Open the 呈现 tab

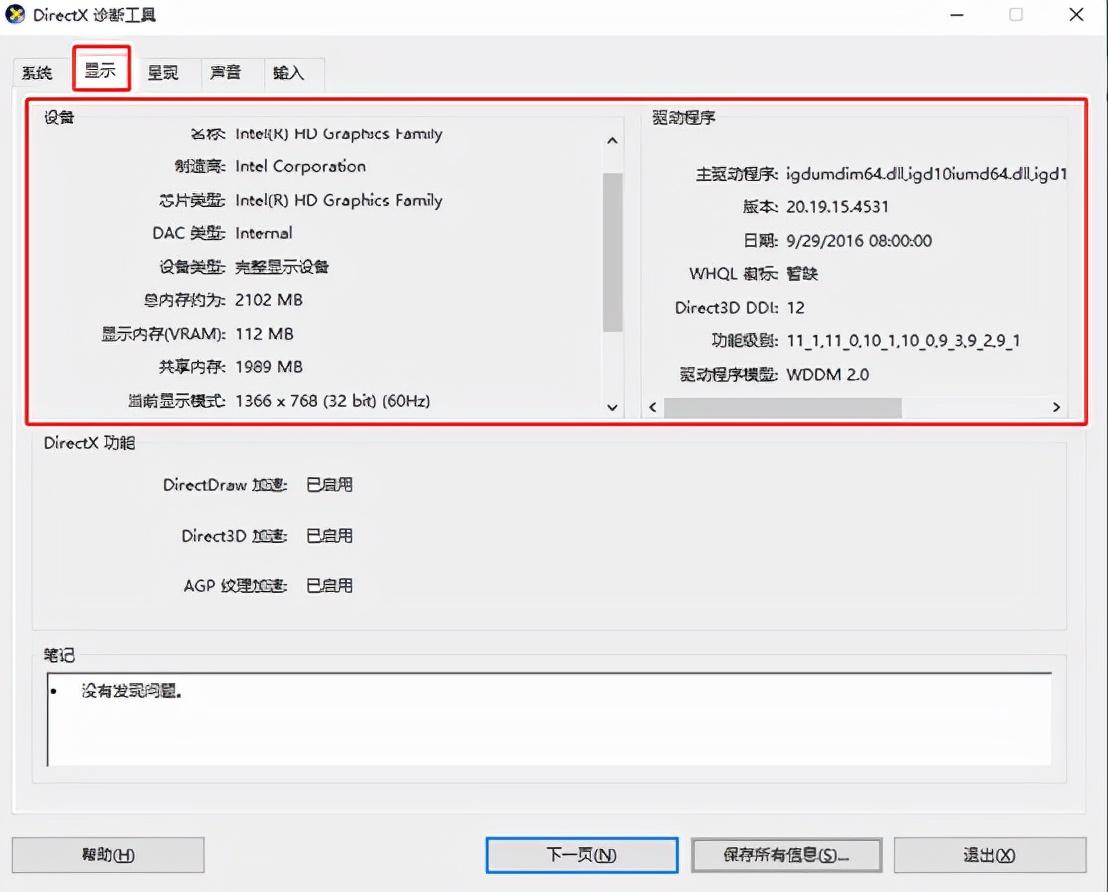163,72
